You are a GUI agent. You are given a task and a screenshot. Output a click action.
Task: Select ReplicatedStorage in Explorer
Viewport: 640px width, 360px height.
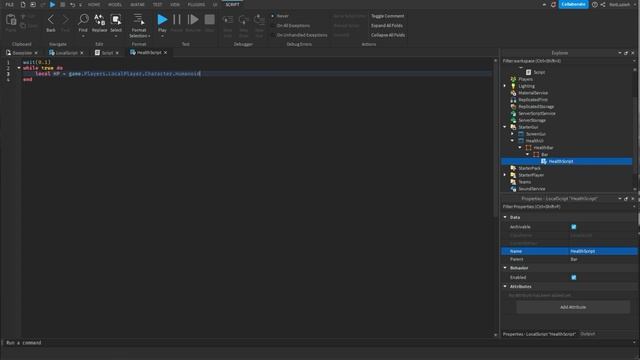536,107
